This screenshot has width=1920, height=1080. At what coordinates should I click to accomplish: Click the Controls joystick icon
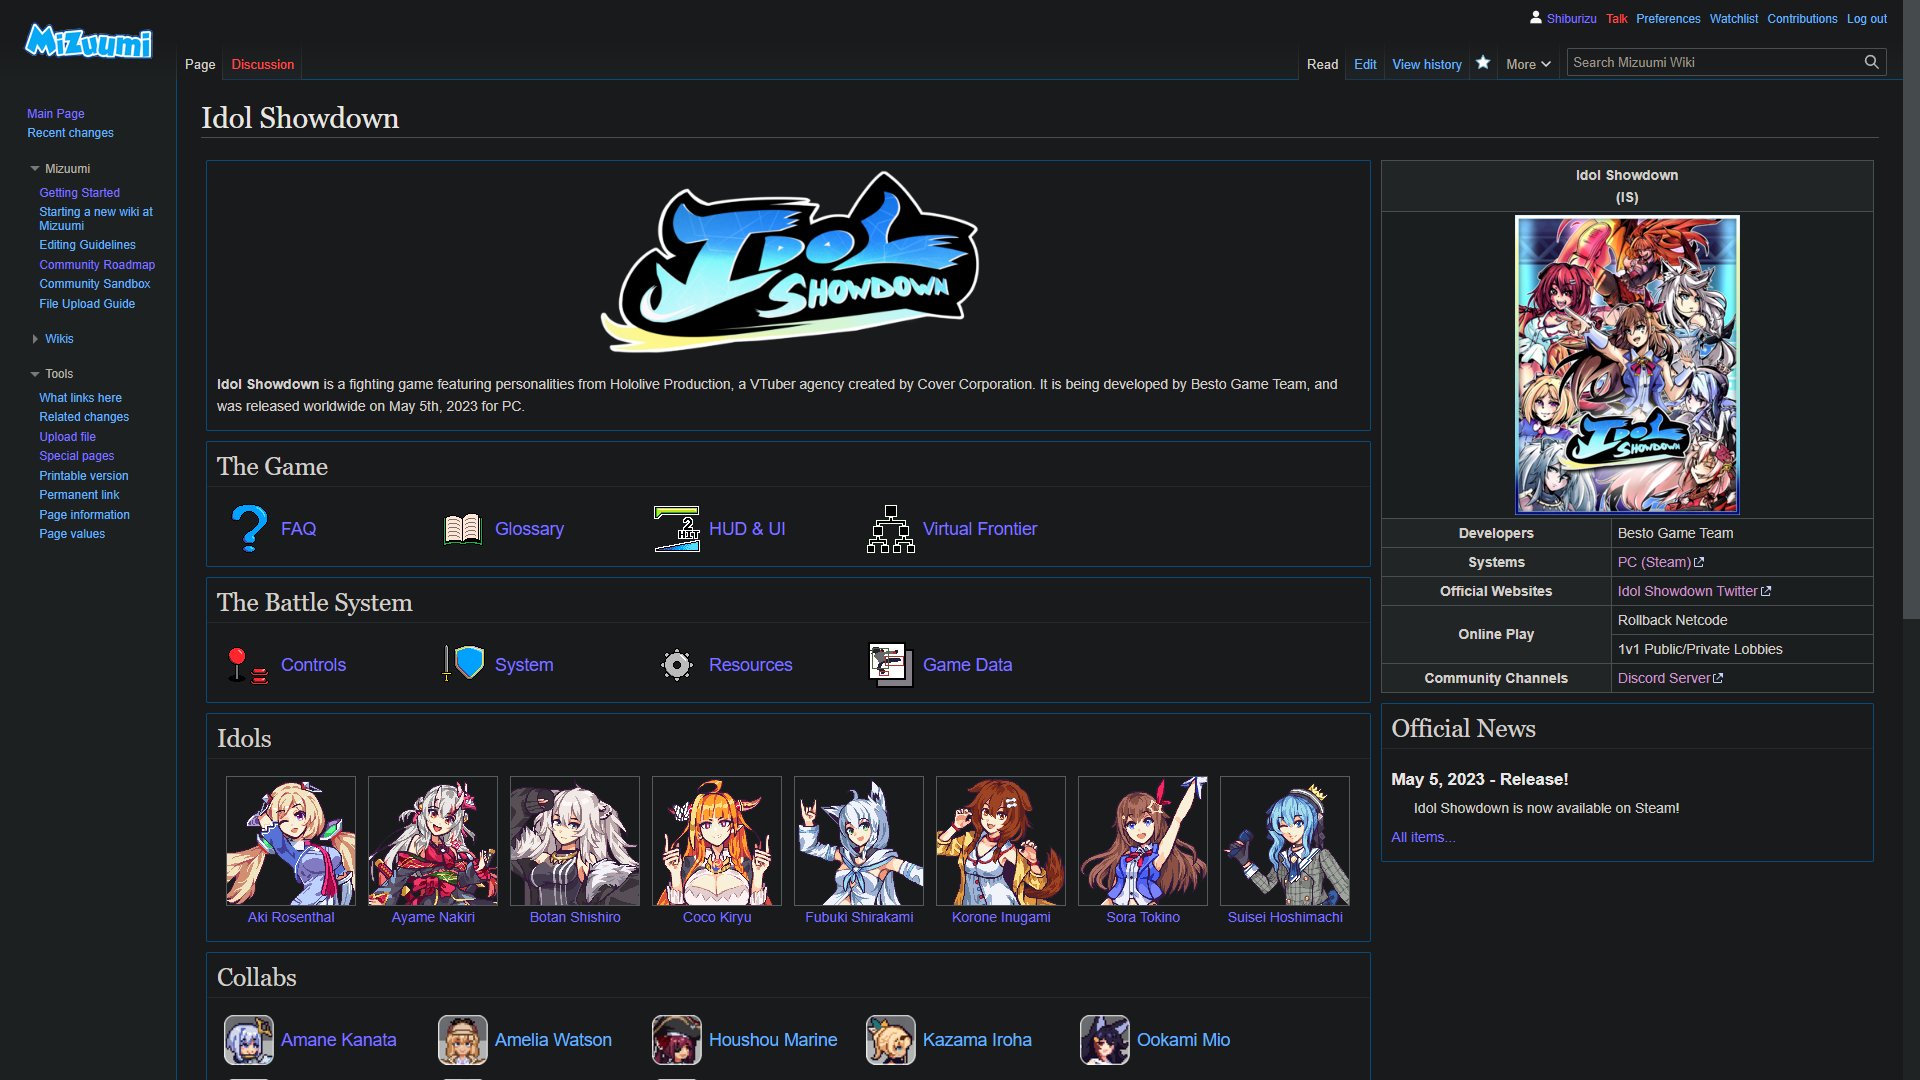click(246, 665)
